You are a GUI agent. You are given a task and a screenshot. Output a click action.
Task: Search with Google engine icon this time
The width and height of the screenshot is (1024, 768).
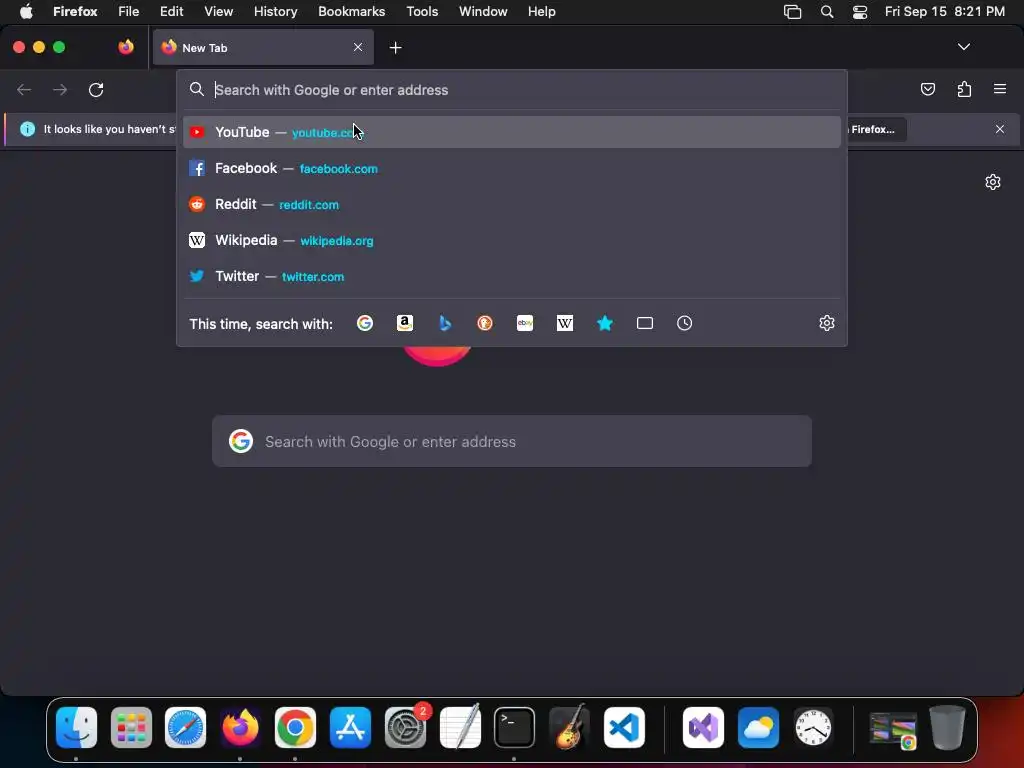pyautogui.click(x=365, y=323)
